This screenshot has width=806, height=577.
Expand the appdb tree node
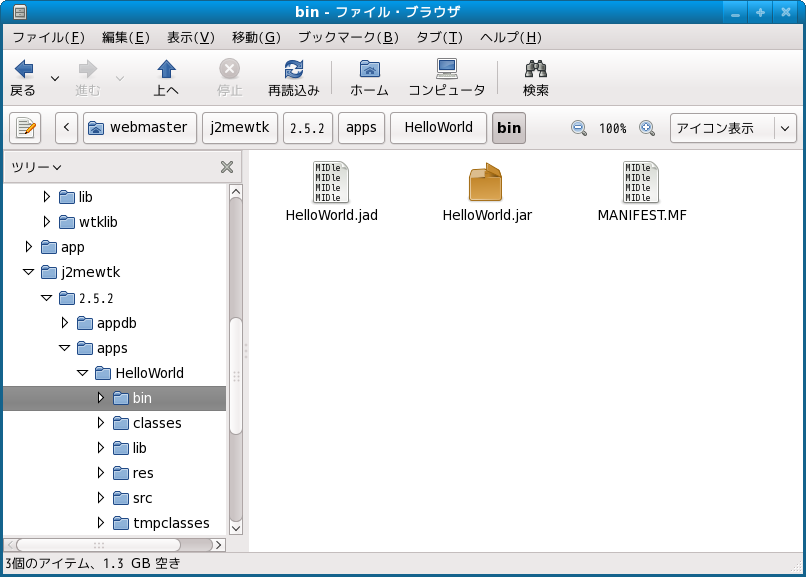click(64, 323)
